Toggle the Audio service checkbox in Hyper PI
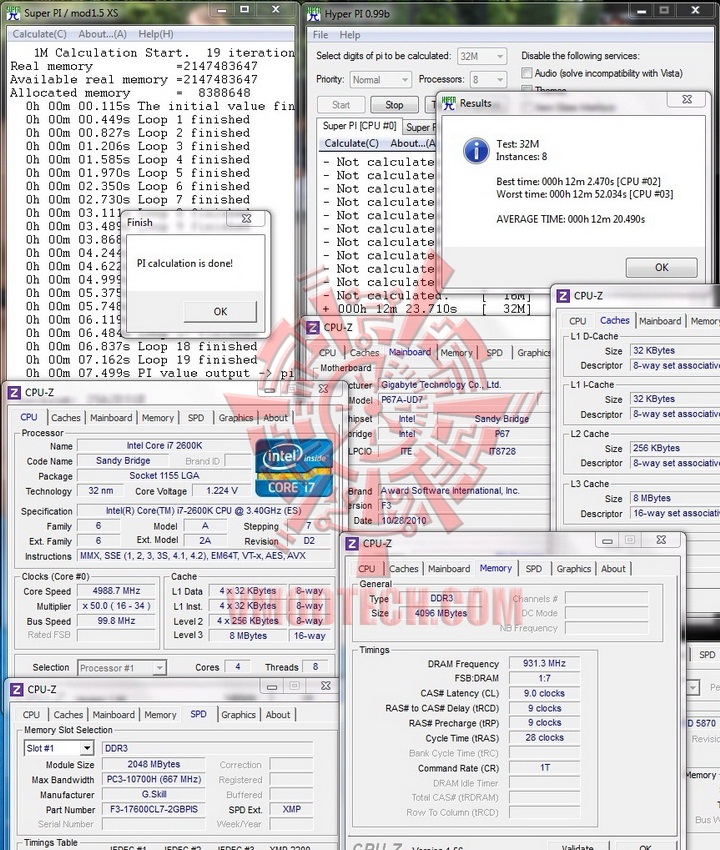This screenshot has width=720, height=850. pyautogui.click(x=526, y=73)
